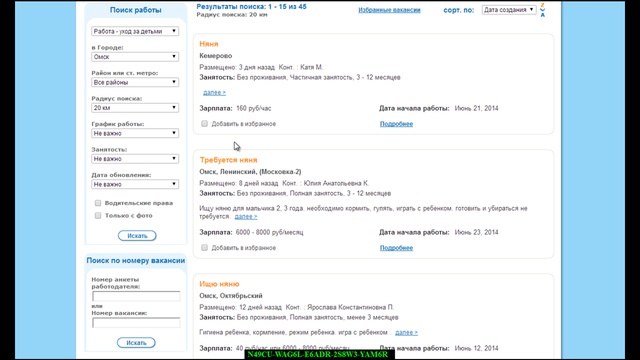The width and height of the screenshot is (640, 360).
Task: Click 'Искать' button in job search panel
Action: point(137,236)
